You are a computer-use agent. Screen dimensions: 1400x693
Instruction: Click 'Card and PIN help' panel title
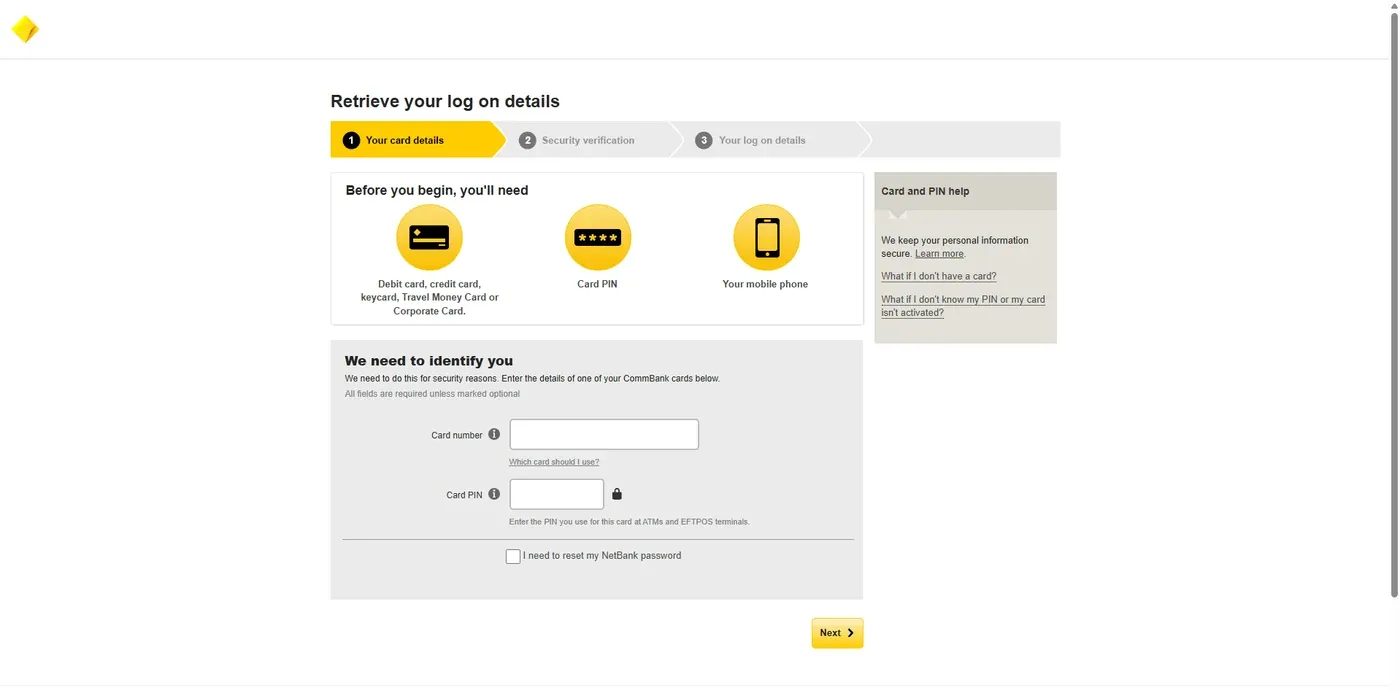[x=925, y=191]
